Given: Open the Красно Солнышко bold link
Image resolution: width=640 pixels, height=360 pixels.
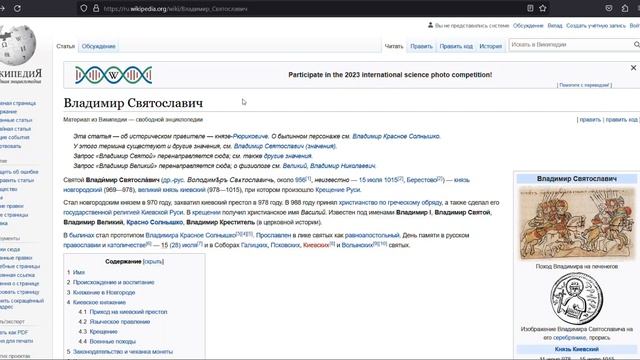Looking at the screenshot, I should click(154, 222).
